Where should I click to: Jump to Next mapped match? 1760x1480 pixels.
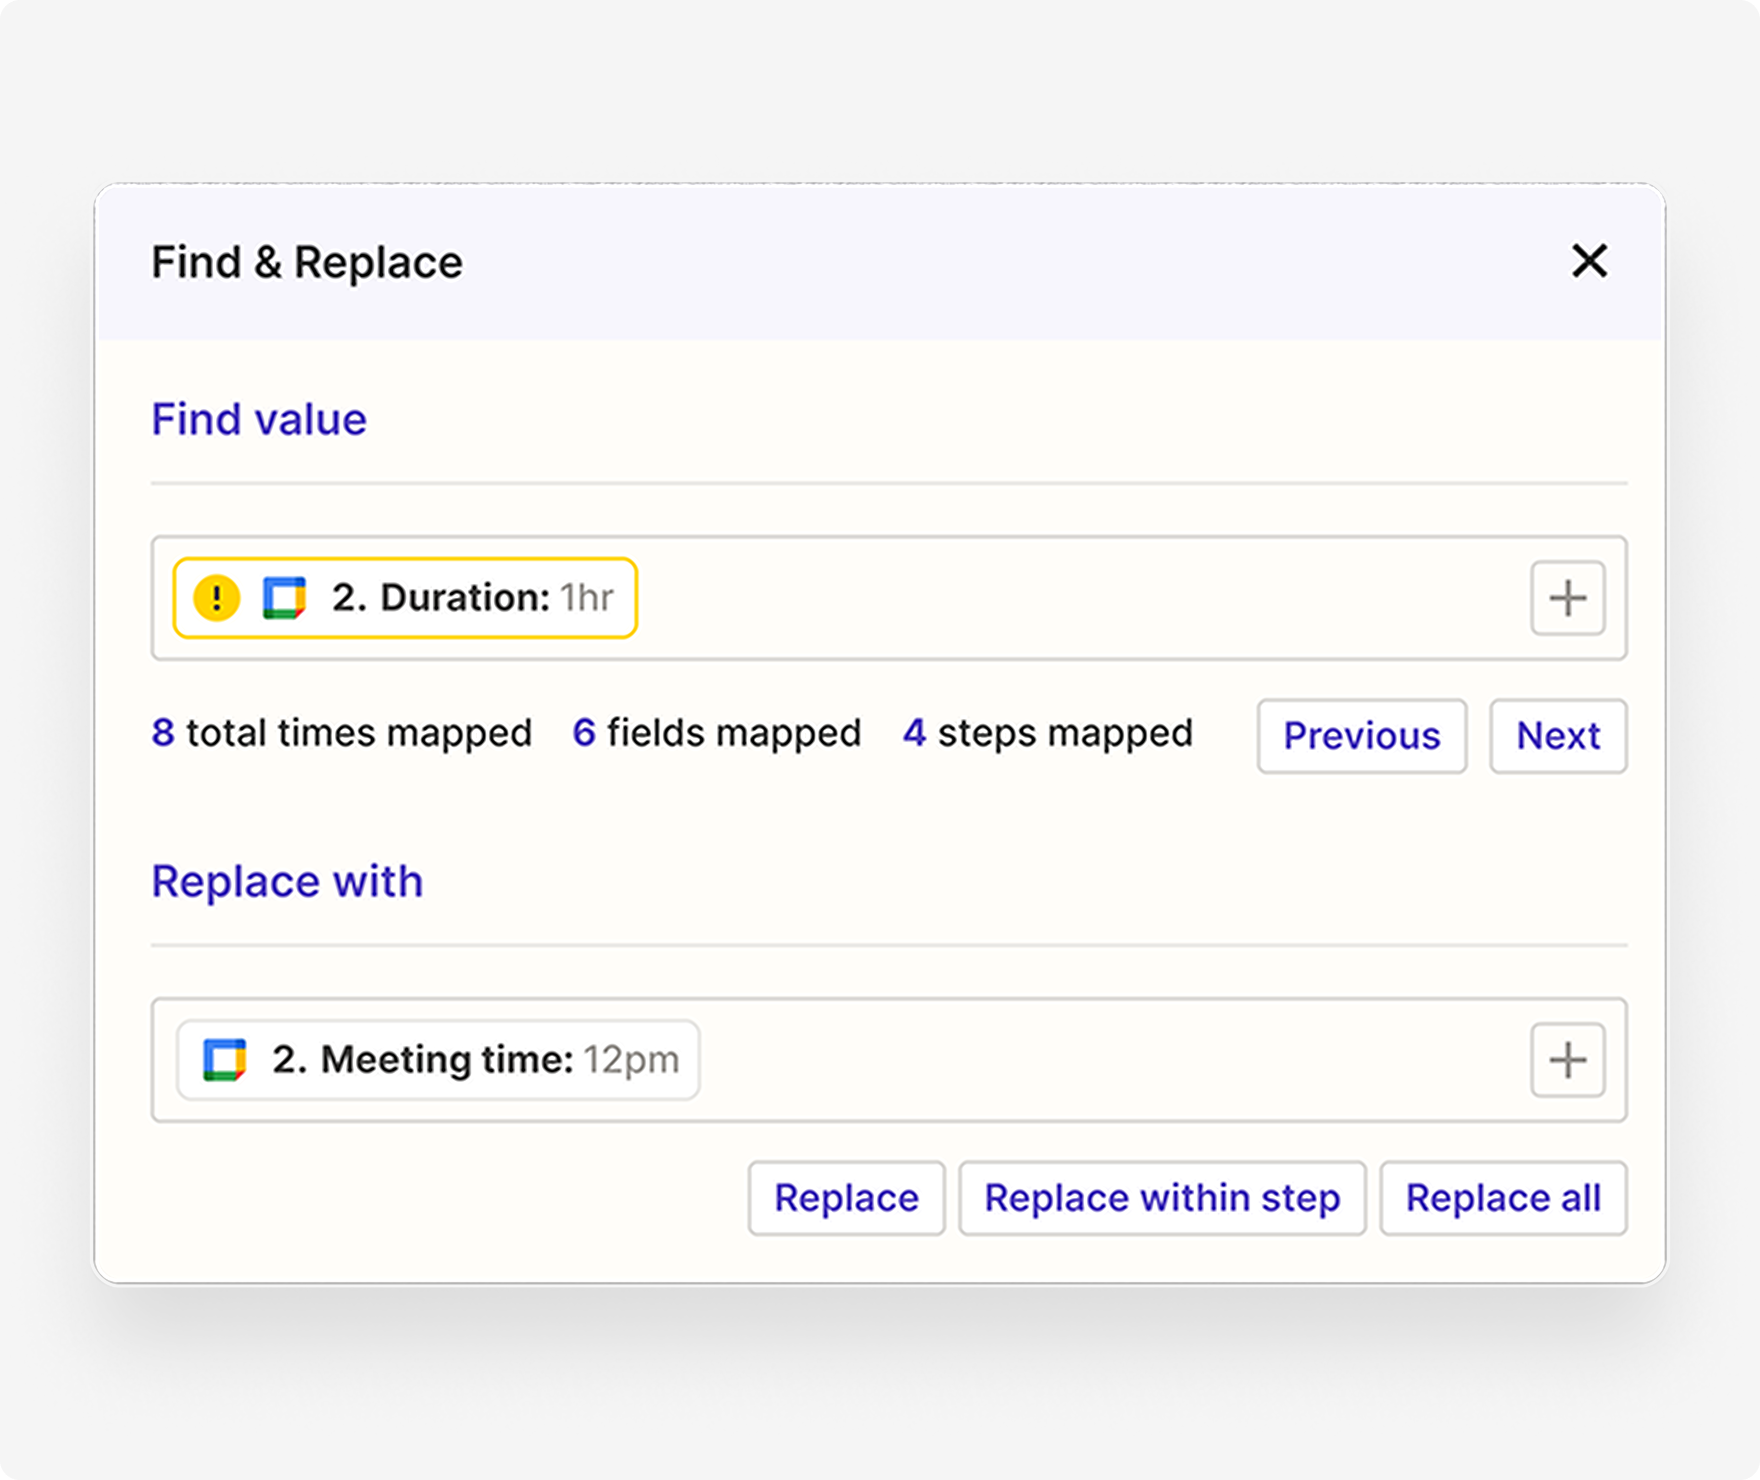tap(1557, 736)
